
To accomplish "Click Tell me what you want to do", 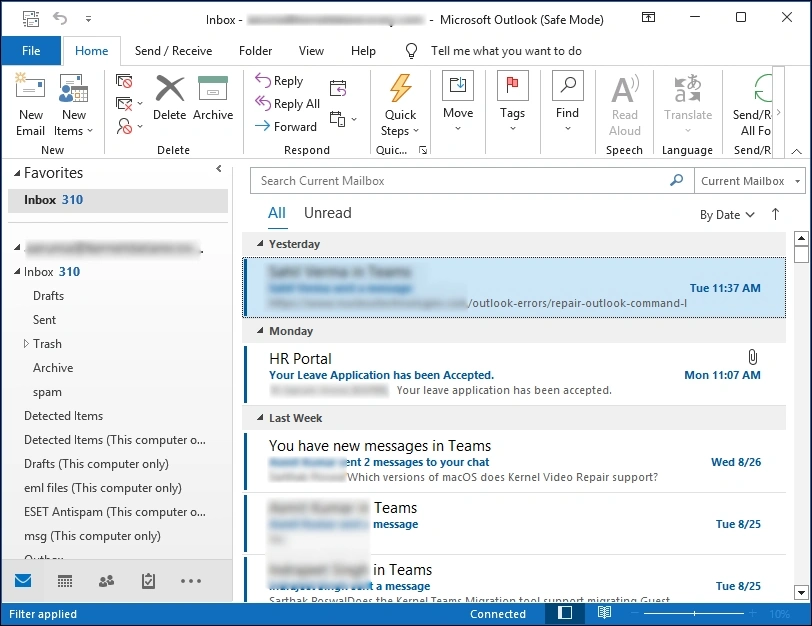I will pyautogui.click(x=506, y=51).
